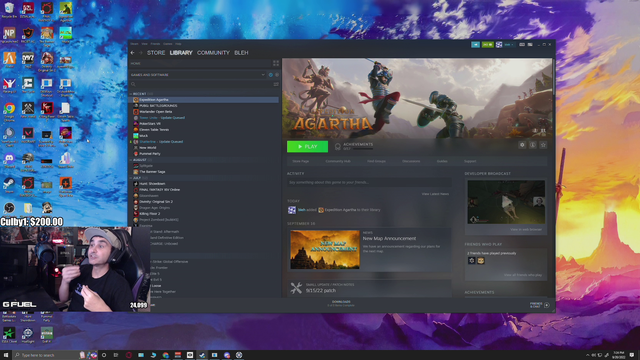Open the Windows Start menu
The image size is (640, 360).
click(6, 355)
